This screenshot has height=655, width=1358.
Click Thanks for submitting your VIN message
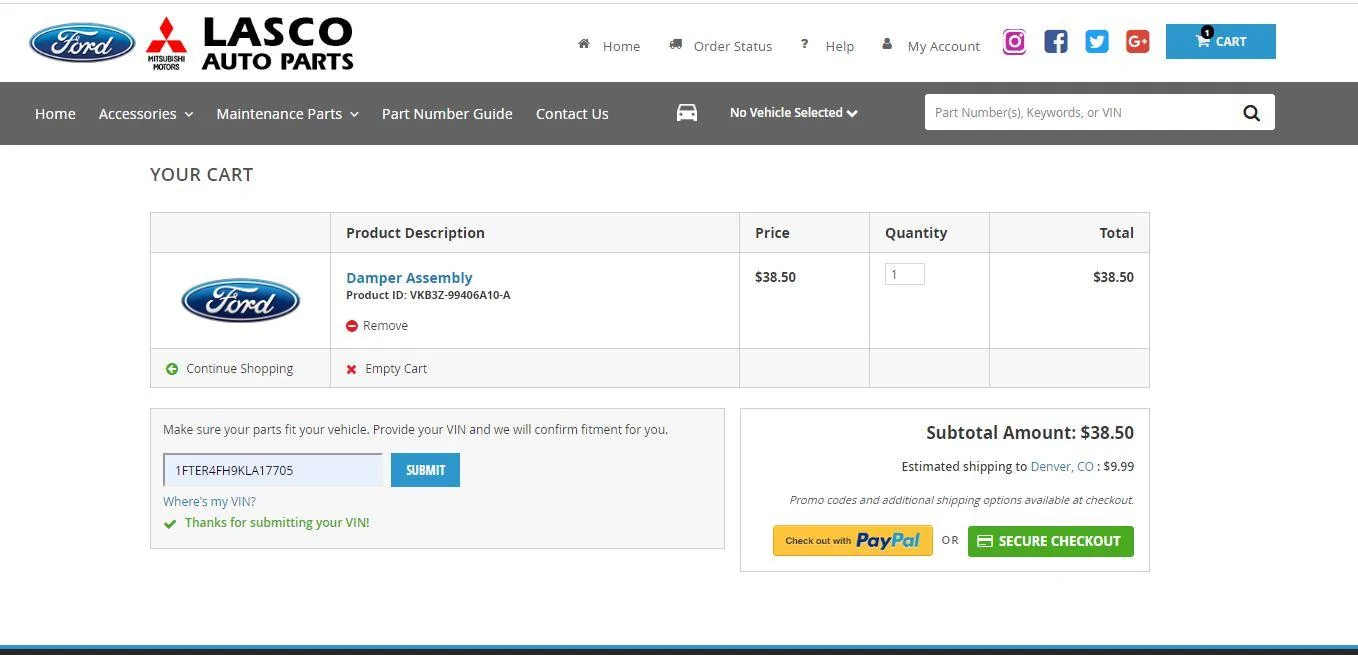pyautogui.click(x=277, y=523)
